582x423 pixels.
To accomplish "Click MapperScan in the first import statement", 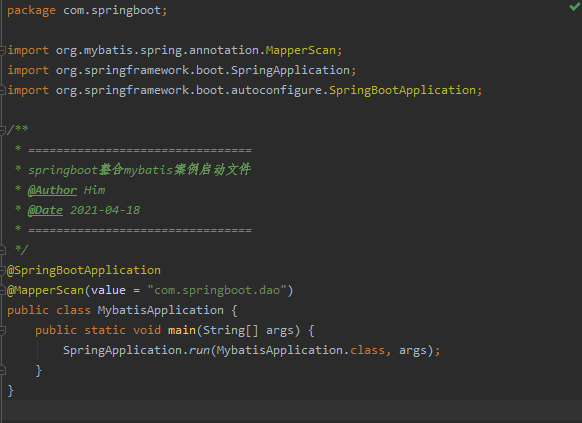I will [301, 50].
